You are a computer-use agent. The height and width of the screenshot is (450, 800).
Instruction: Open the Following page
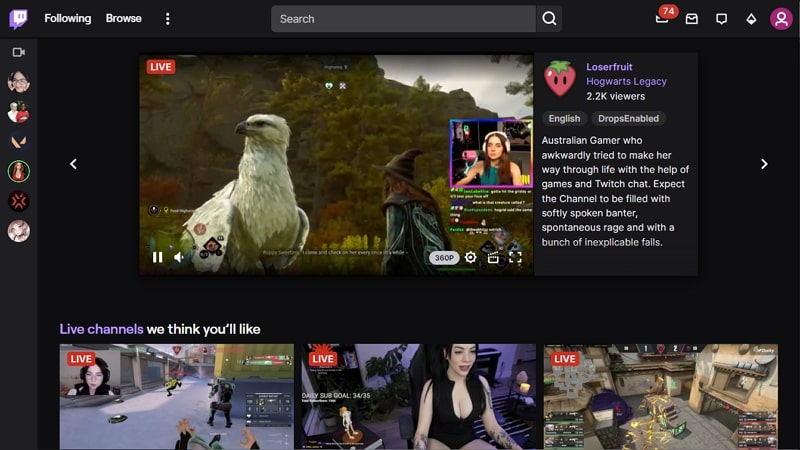pos(67,18)
